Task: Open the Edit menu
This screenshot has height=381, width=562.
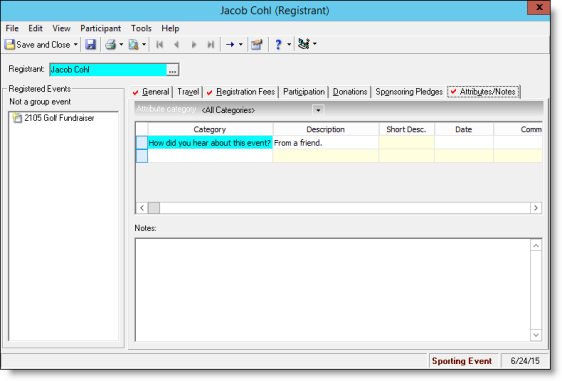Action: click(x=35, y=28)
